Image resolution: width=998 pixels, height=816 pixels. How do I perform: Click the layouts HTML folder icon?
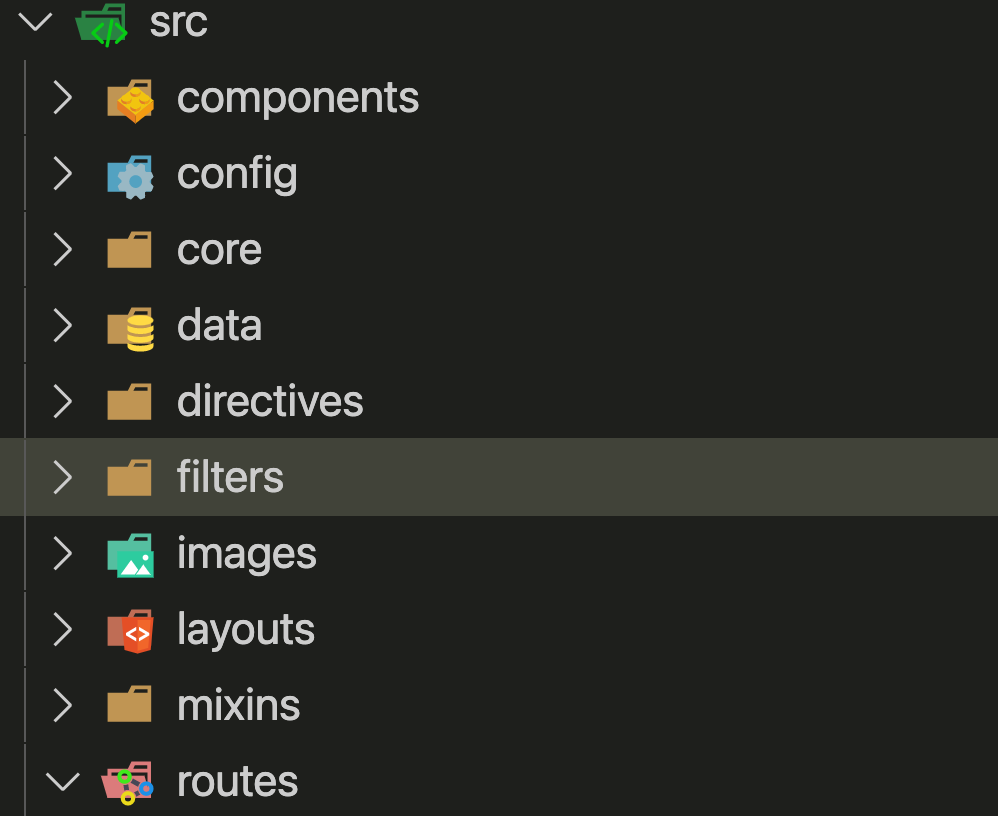(130, 631)
